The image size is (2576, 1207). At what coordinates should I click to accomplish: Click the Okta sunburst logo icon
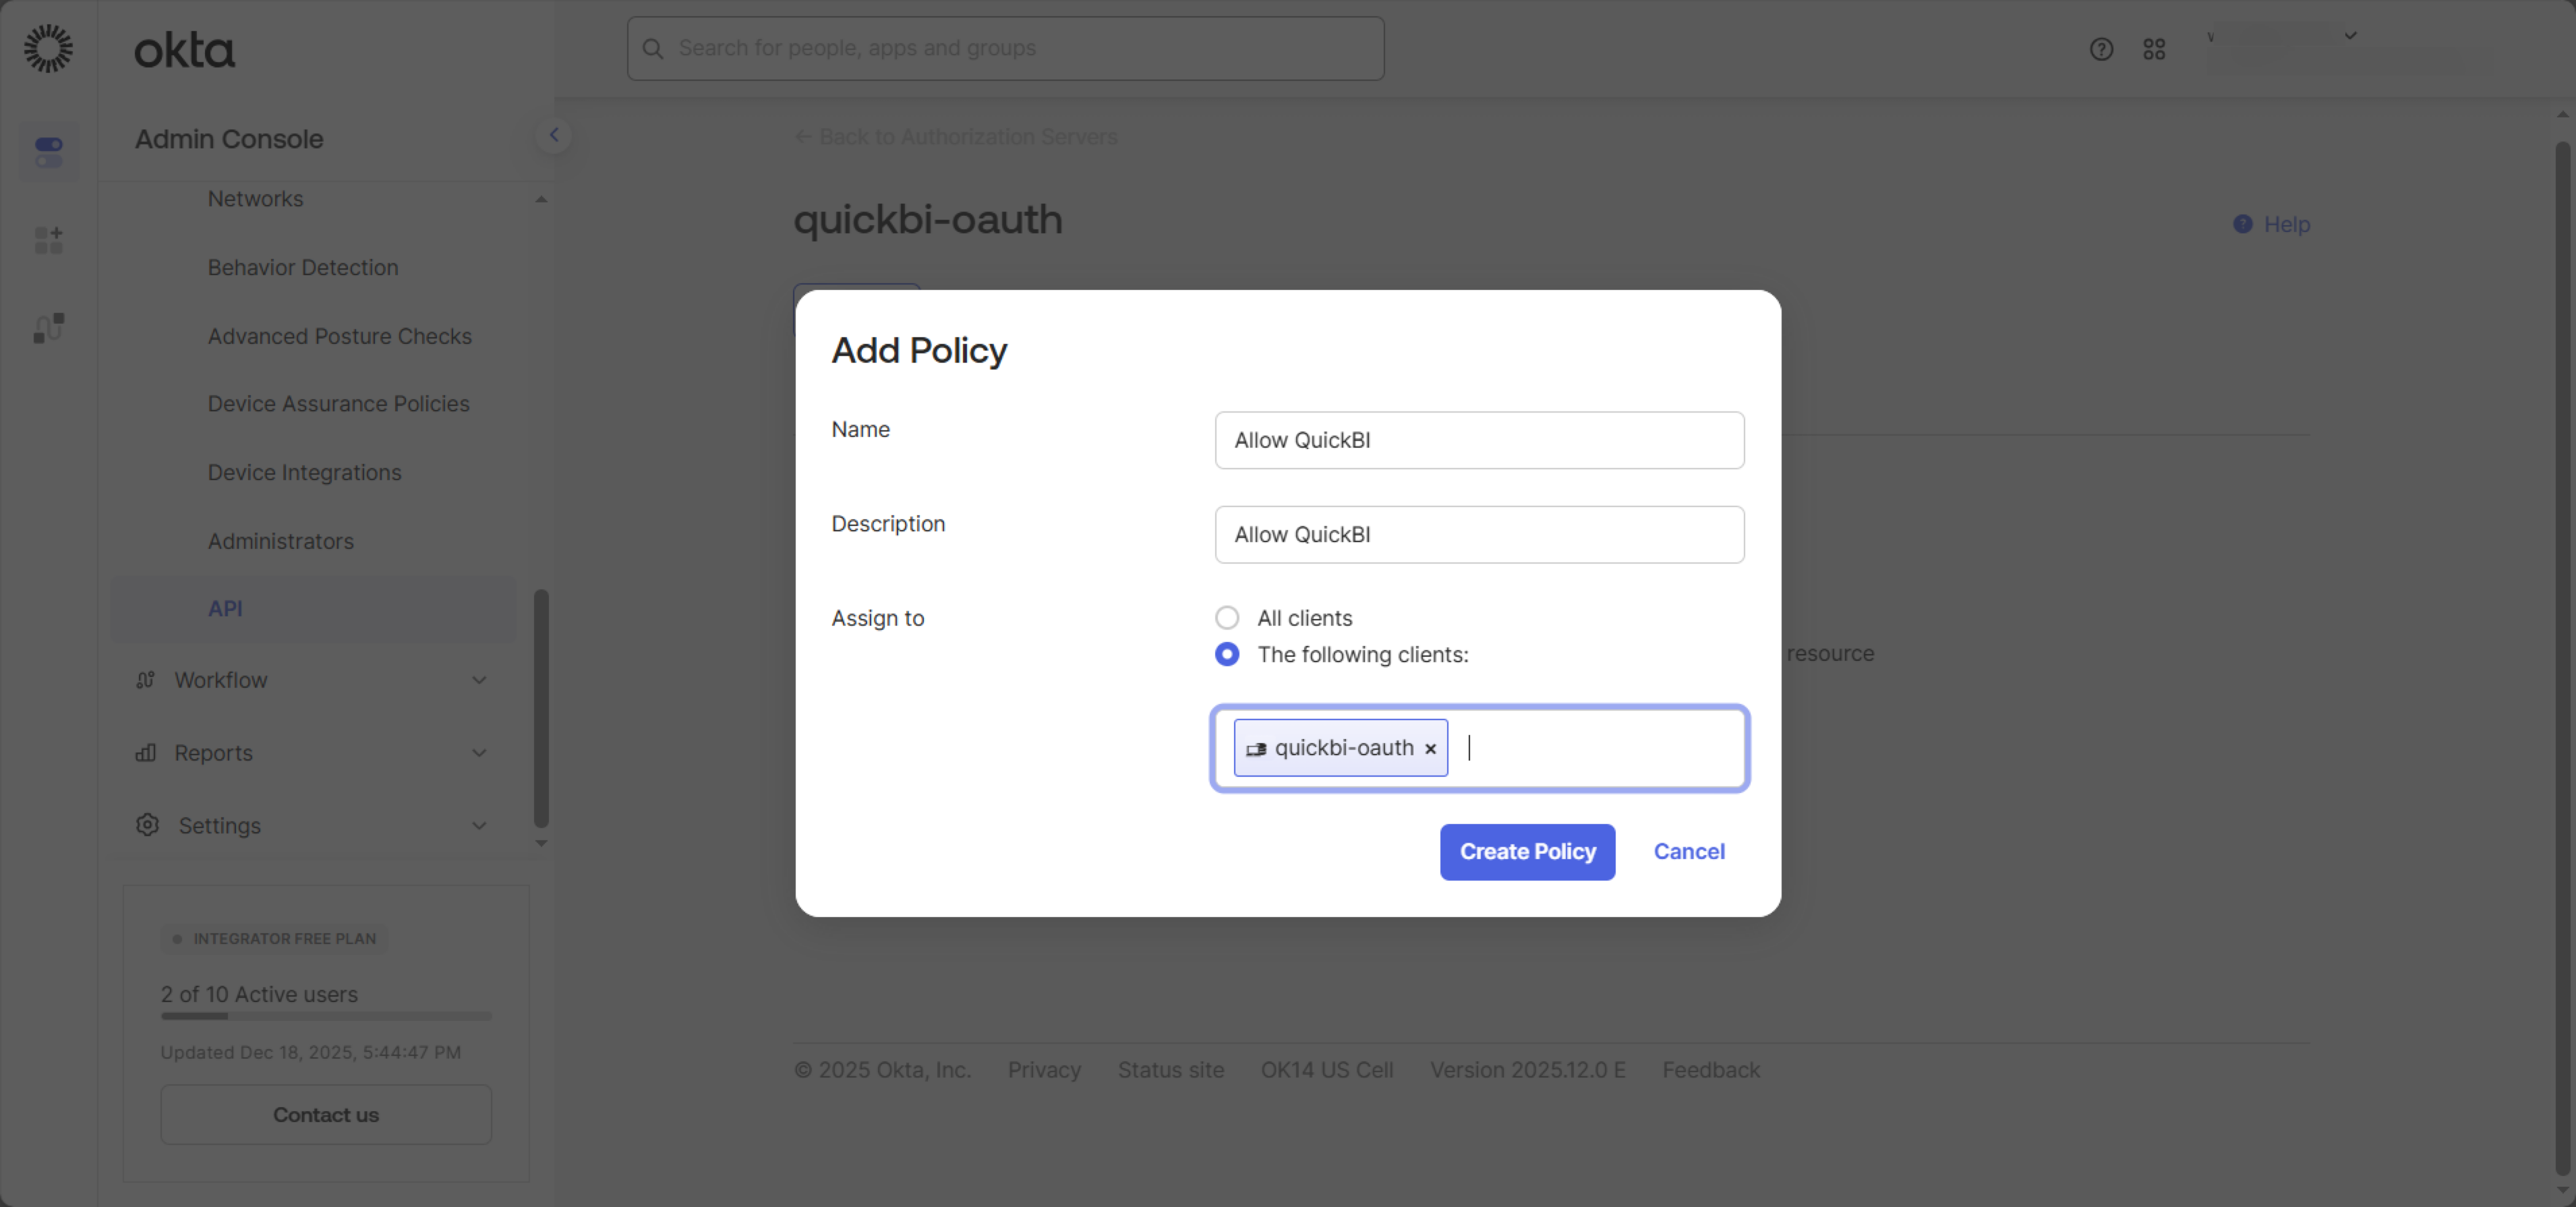pyautogui.click(x=48, y=48)
